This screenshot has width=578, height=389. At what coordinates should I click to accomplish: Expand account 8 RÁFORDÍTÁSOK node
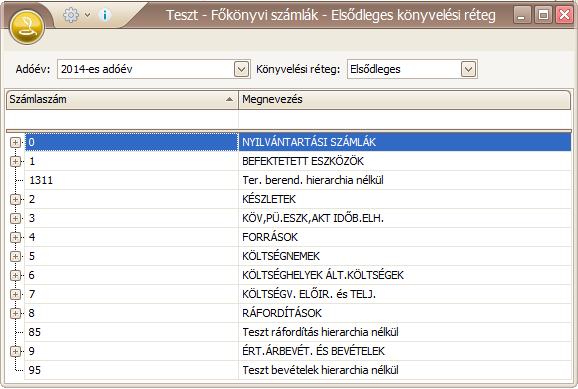[15, 313]
